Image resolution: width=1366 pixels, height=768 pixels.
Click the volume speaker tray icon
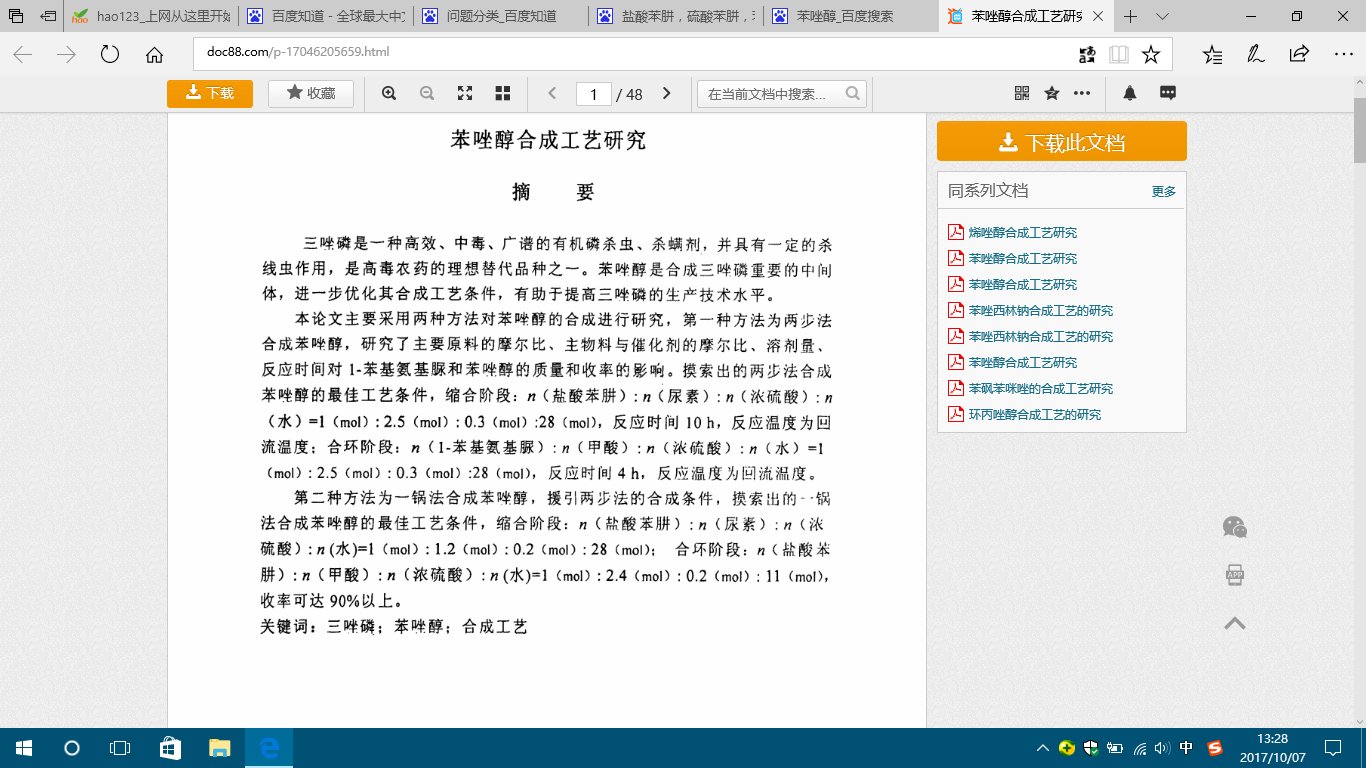click(1162, 748)
